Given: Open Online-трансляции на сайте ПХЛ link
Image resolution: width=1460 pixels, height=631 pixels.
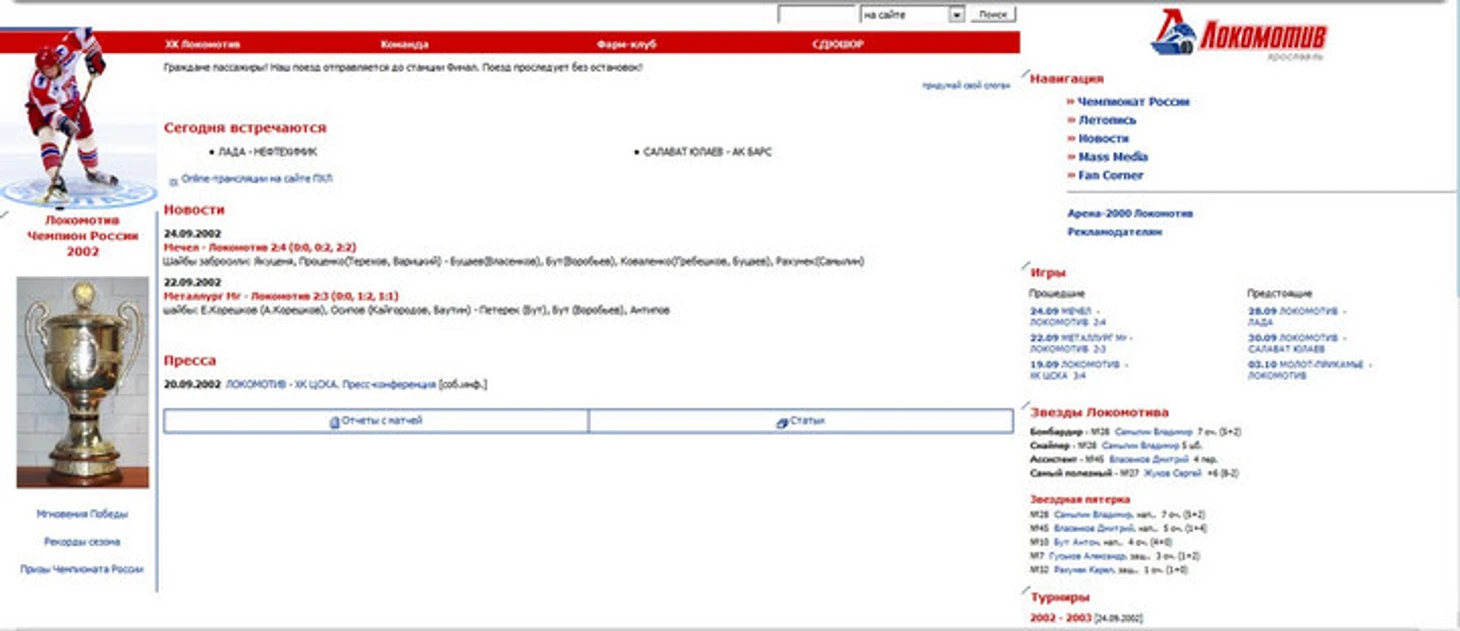Looking at the screenshot, I should (257, 179).
